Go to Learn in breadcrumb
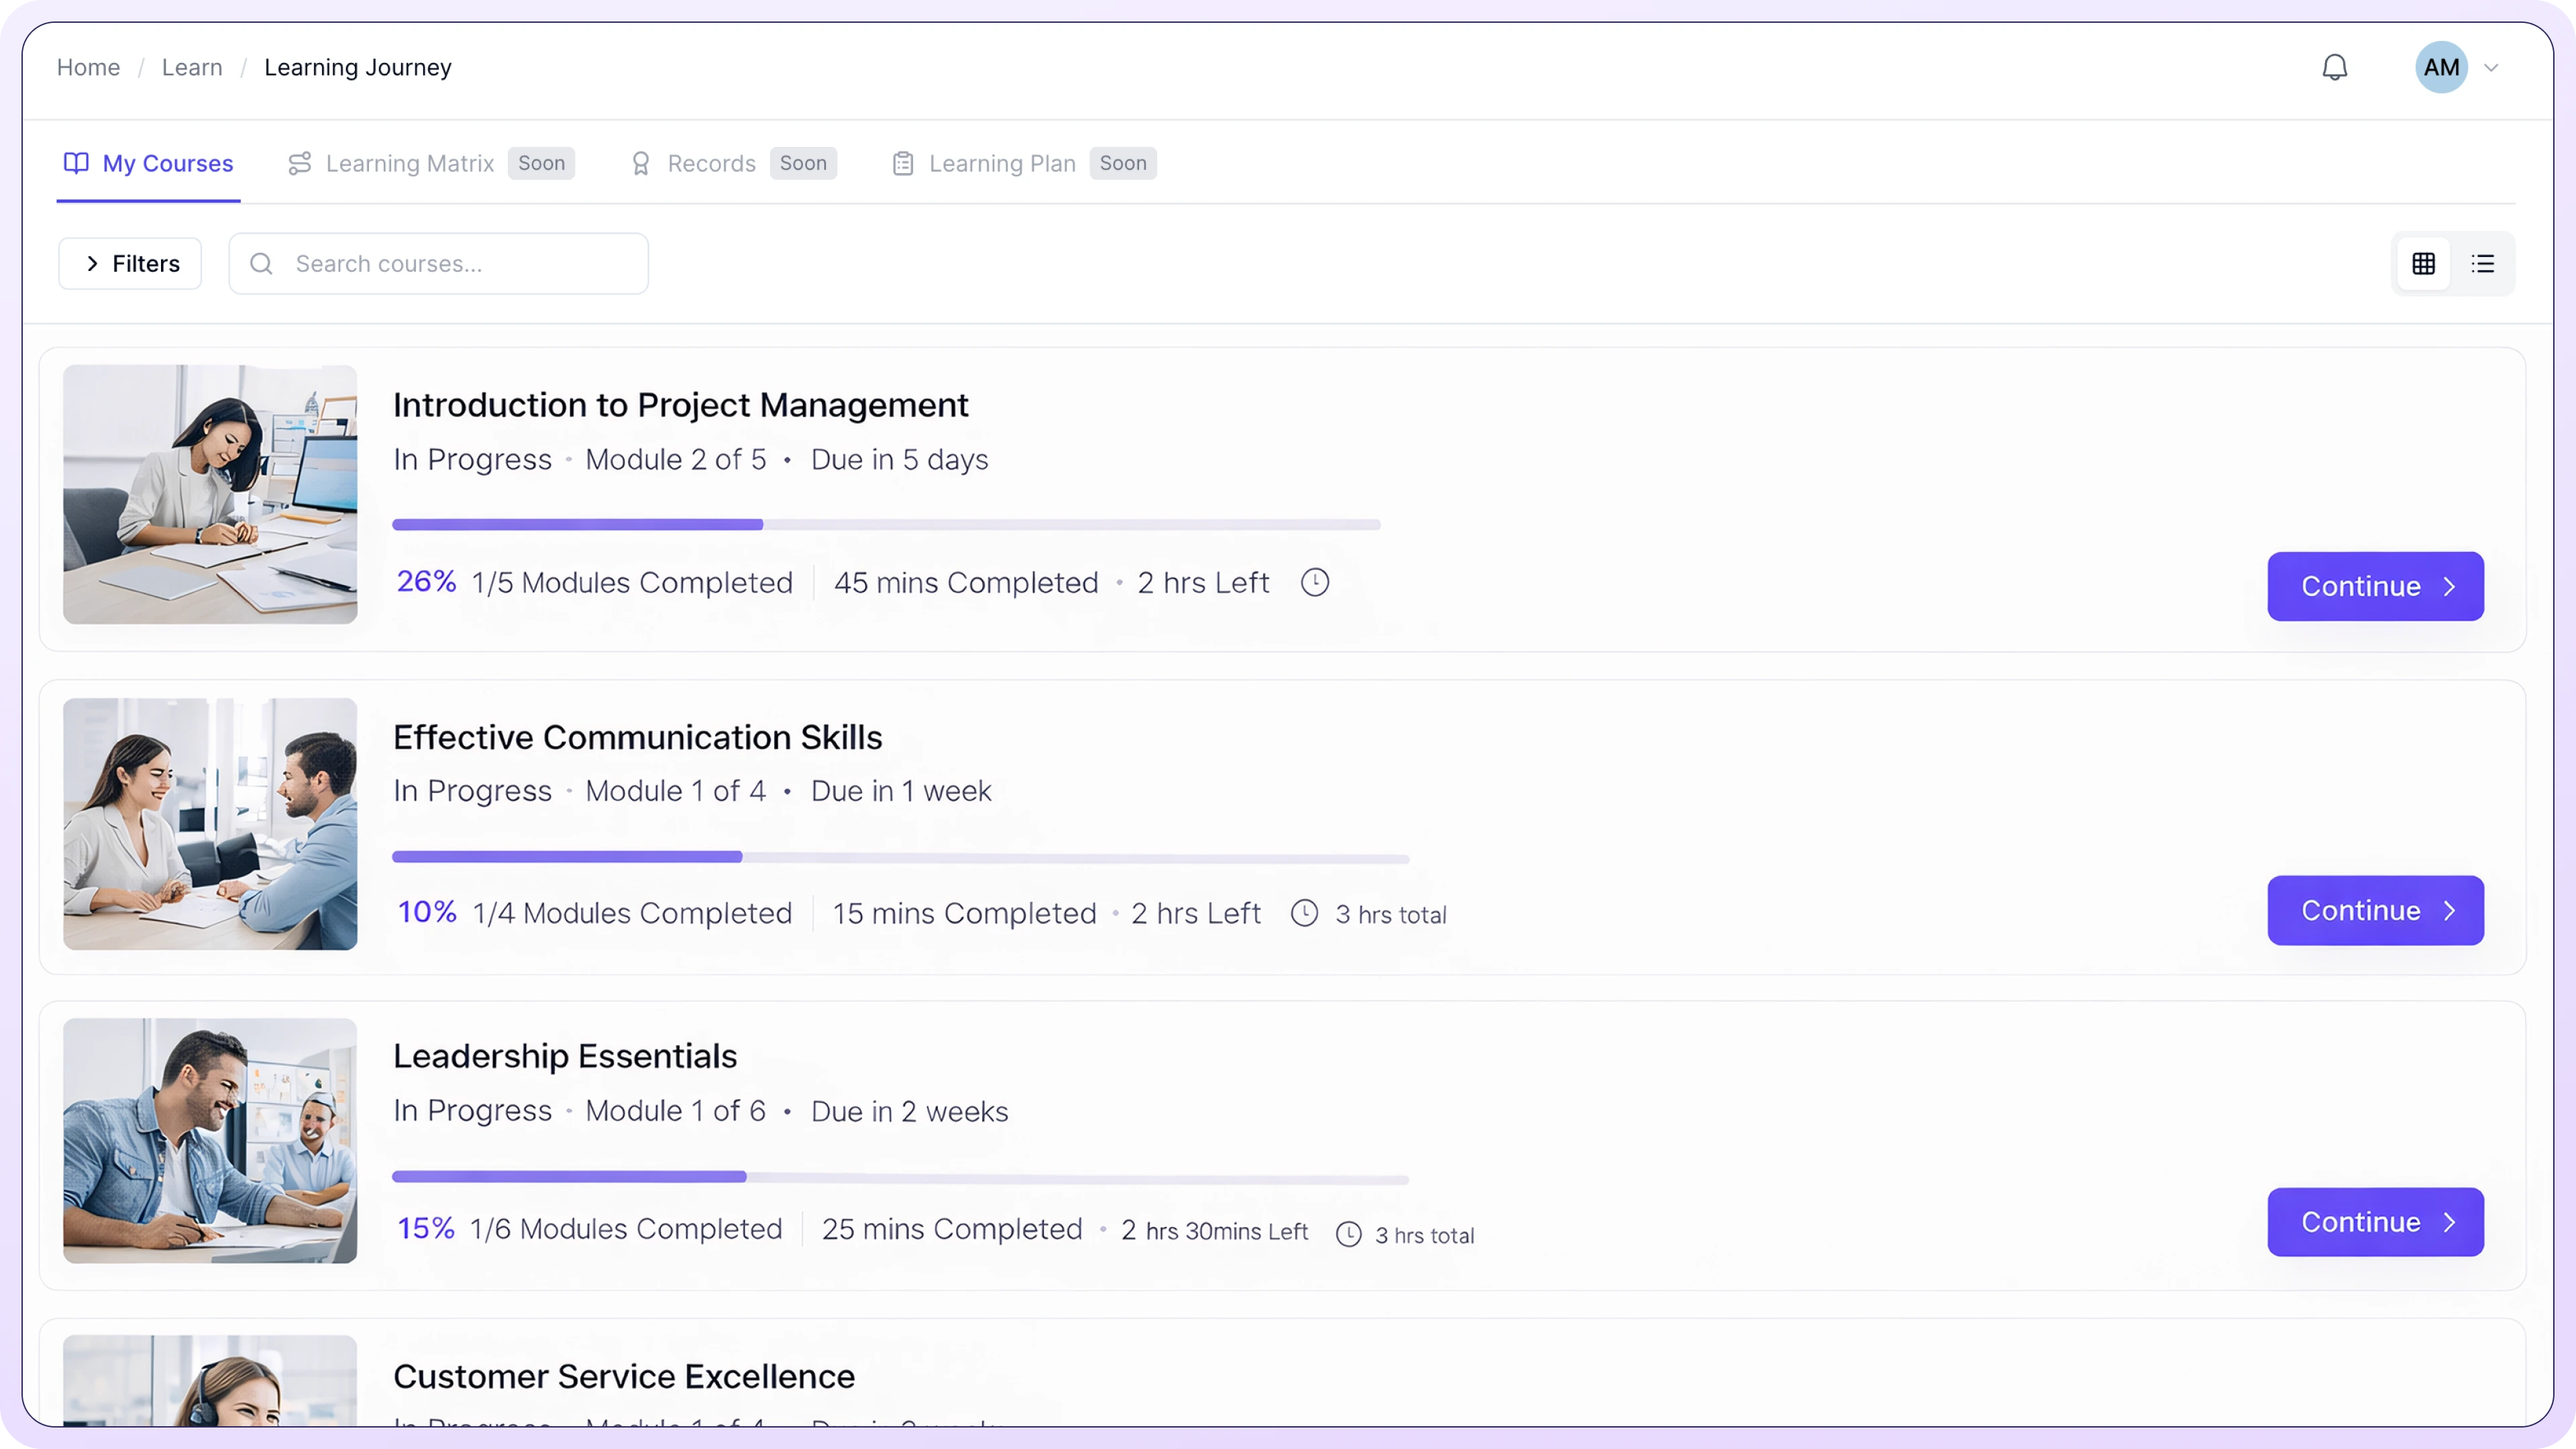Screen dimensions: 2576x1449 [192, 67]
